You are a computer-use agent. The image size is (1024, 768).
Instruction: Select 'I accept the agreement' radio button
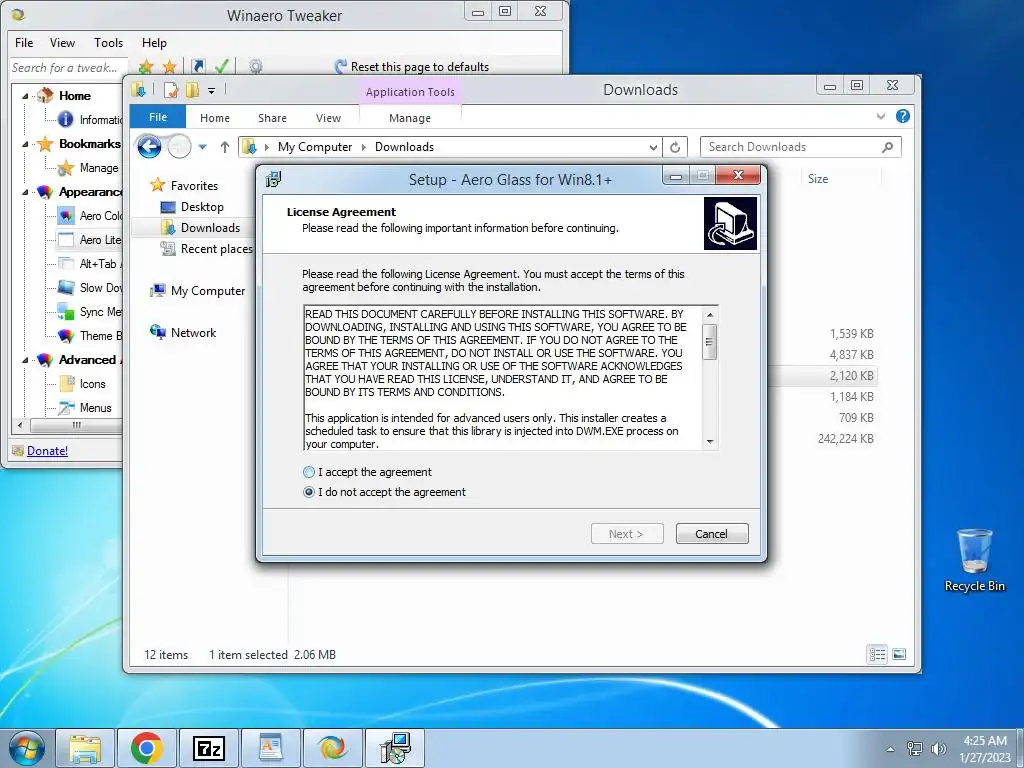309,472
